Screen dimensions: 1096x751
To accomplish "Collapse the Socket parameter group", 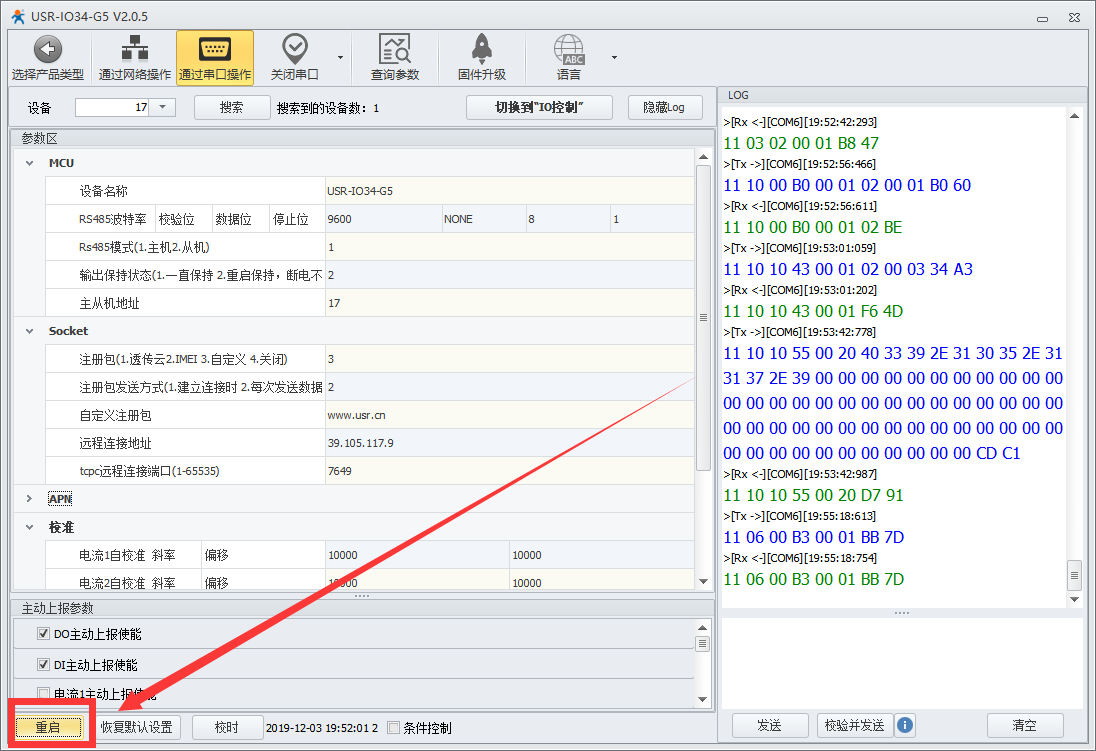I will [x=29, y=331].
